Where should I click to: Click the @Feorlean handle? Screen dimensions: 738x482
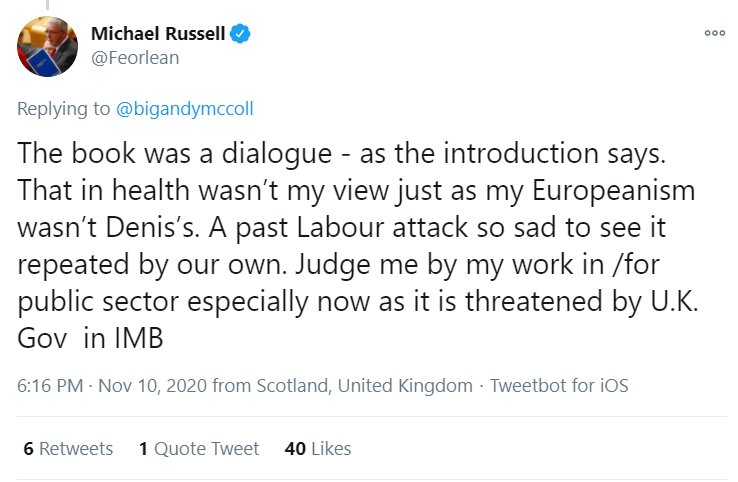coord(135,58)
